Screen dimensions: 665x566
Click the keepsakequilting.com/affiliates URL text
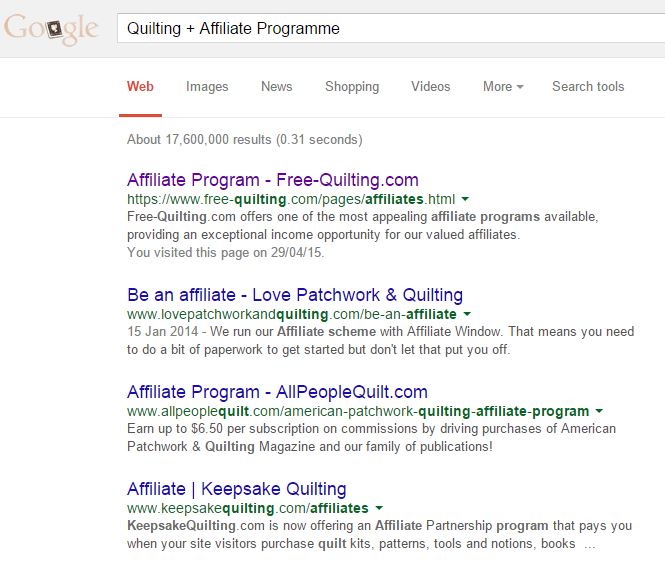tap(248, 508)
